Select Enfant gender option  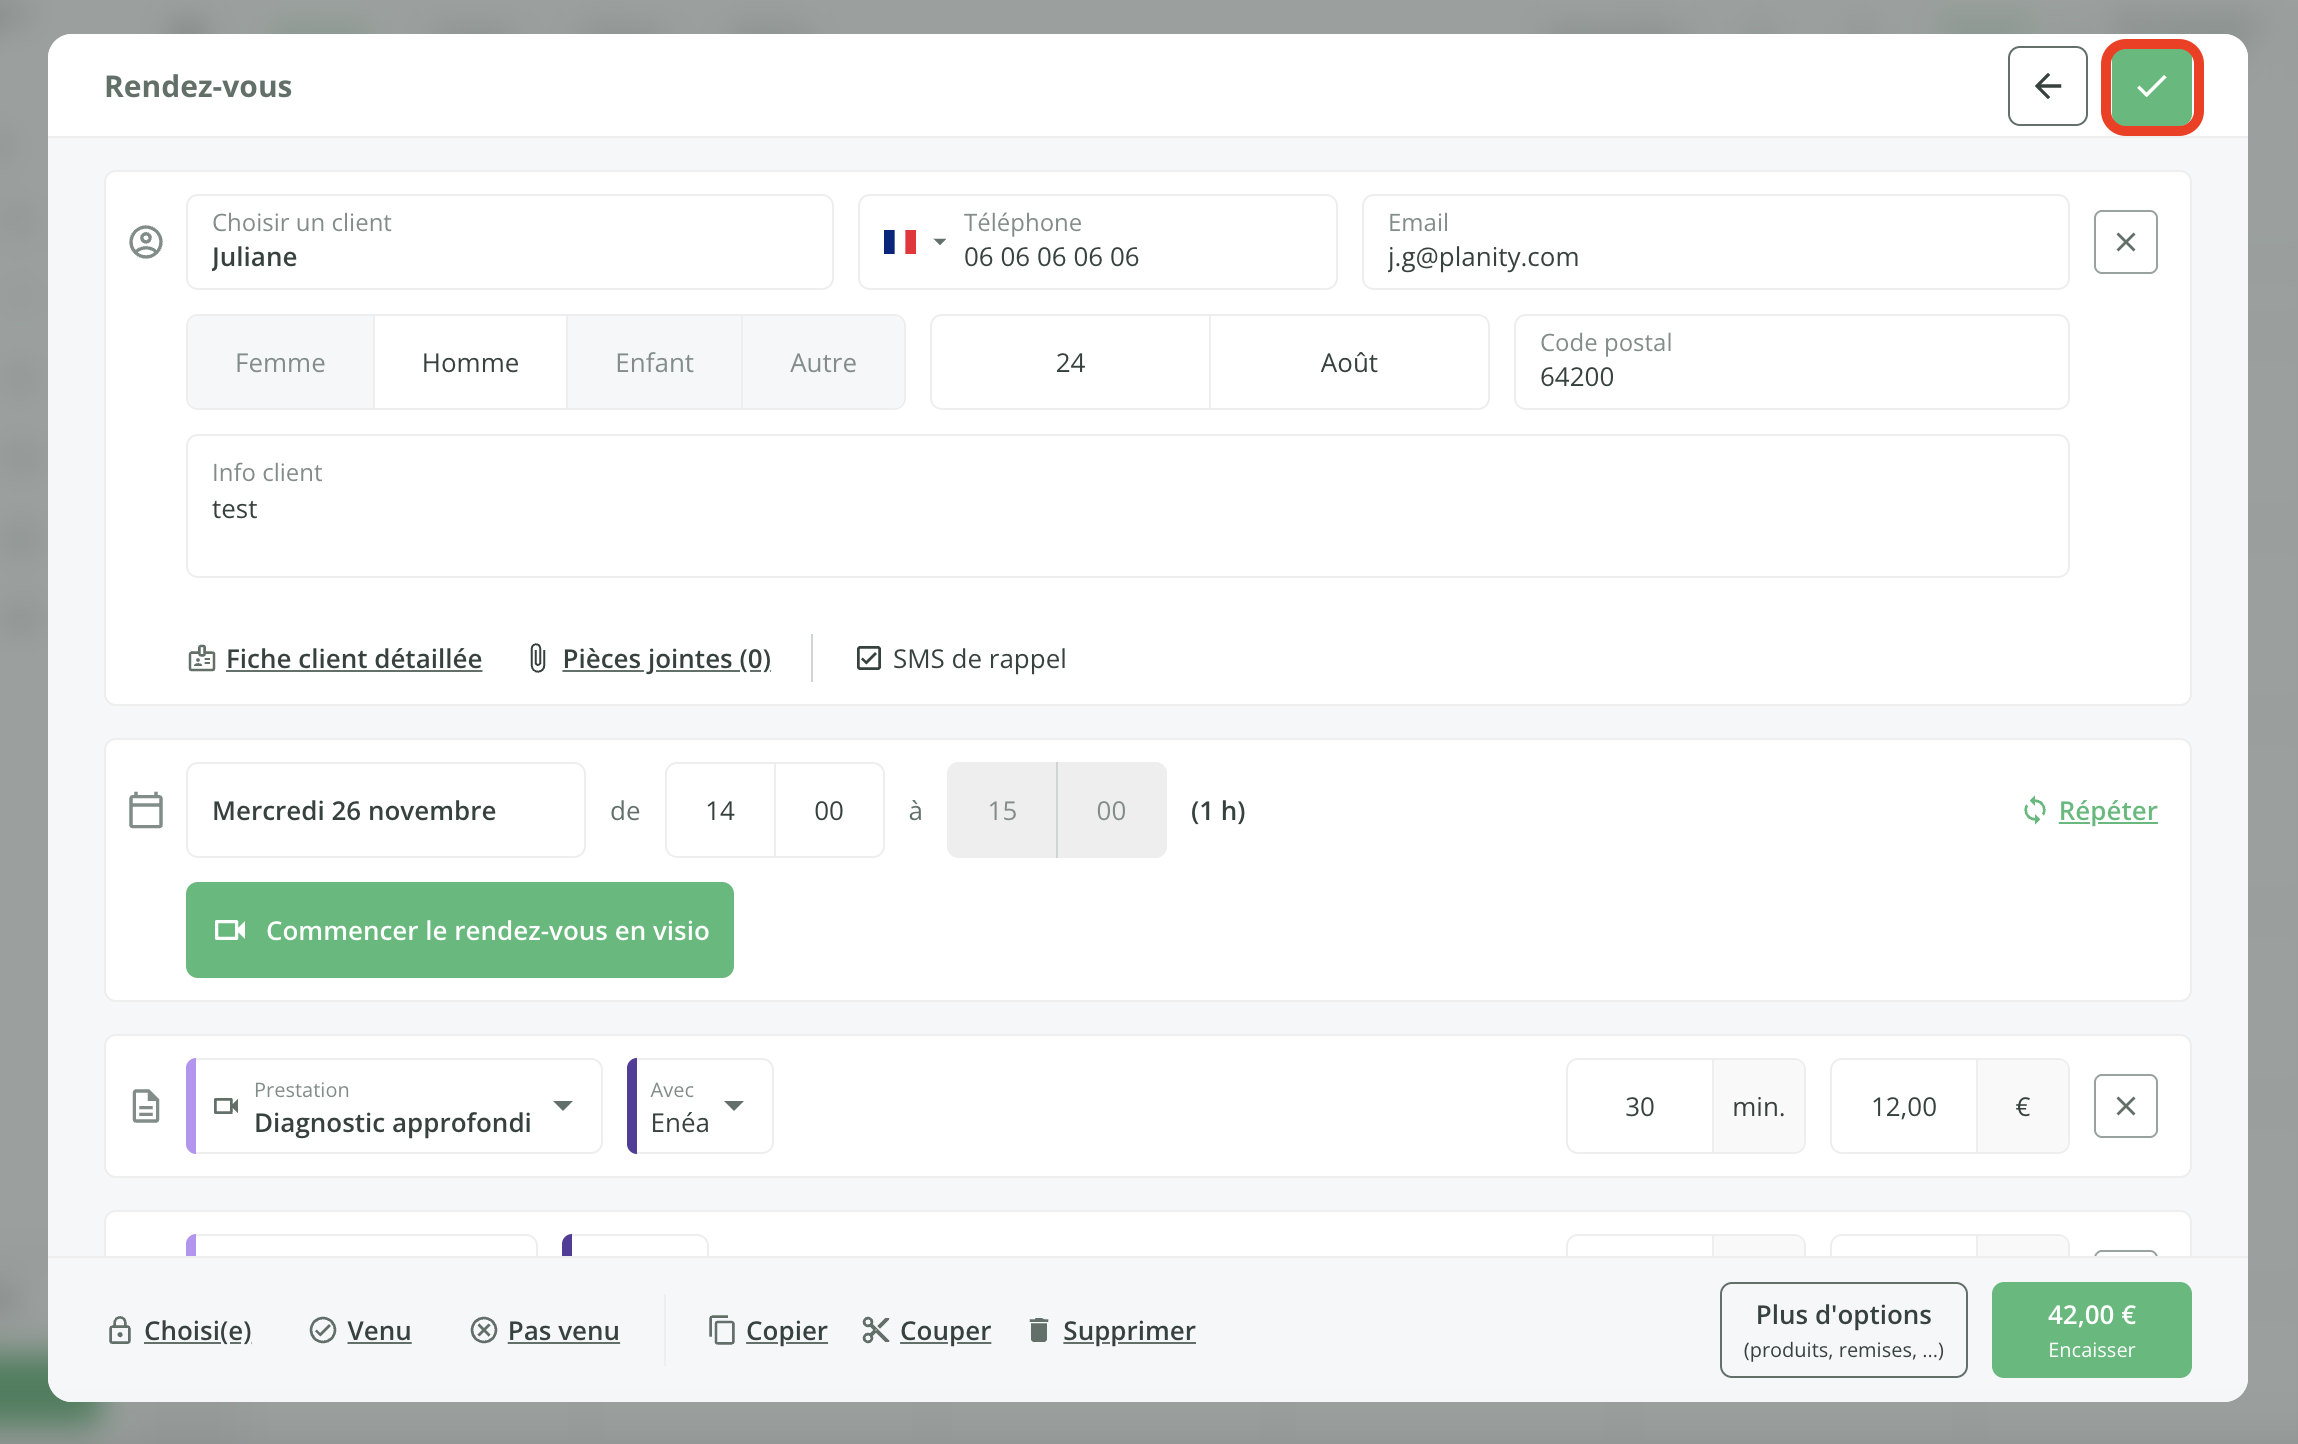coord(654,363)
